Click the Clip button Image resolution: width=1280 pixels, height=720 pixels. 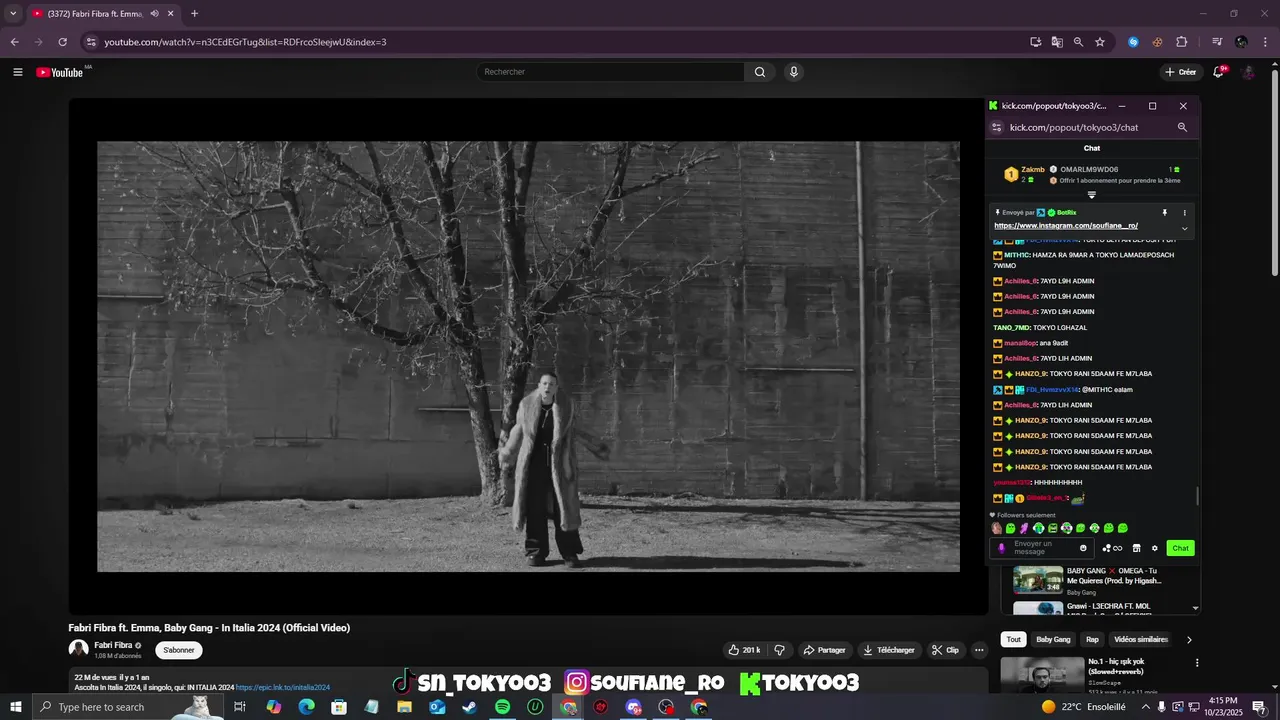coord(945,650)
